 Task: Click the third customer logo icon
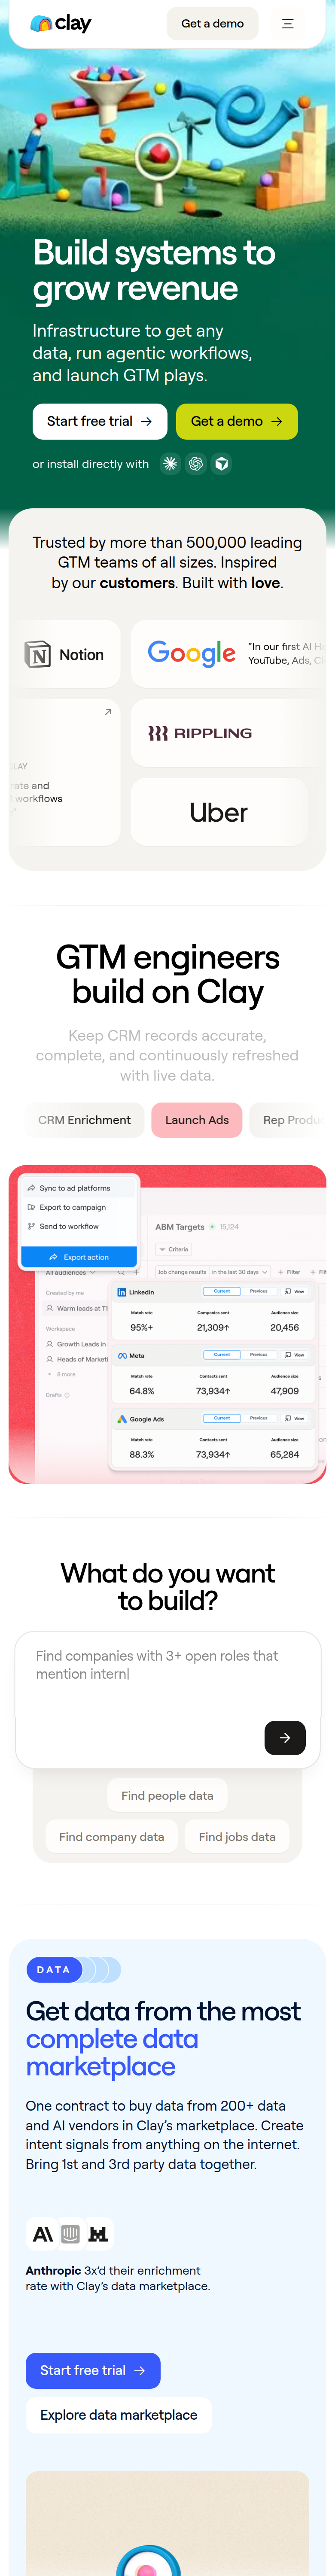(x=98, y=2234)
